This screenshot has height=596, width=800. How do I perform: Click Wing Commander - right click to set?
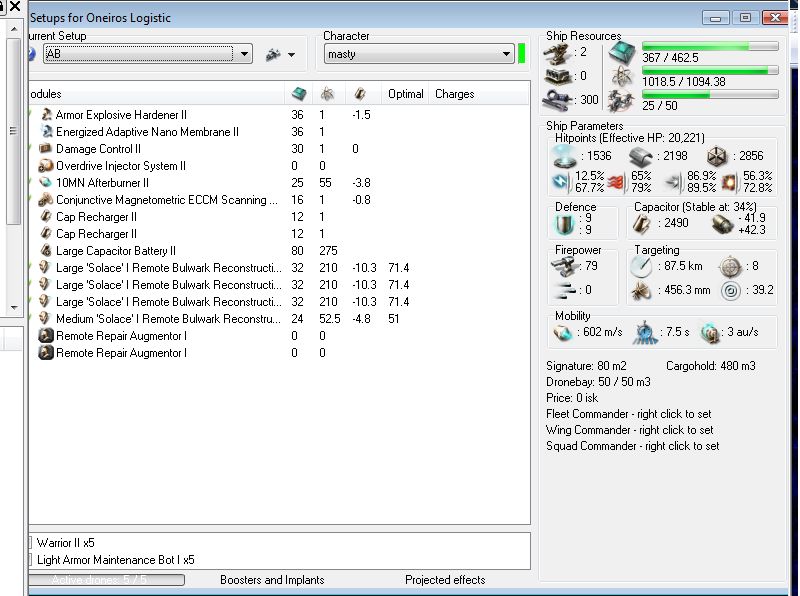point(630,430)
